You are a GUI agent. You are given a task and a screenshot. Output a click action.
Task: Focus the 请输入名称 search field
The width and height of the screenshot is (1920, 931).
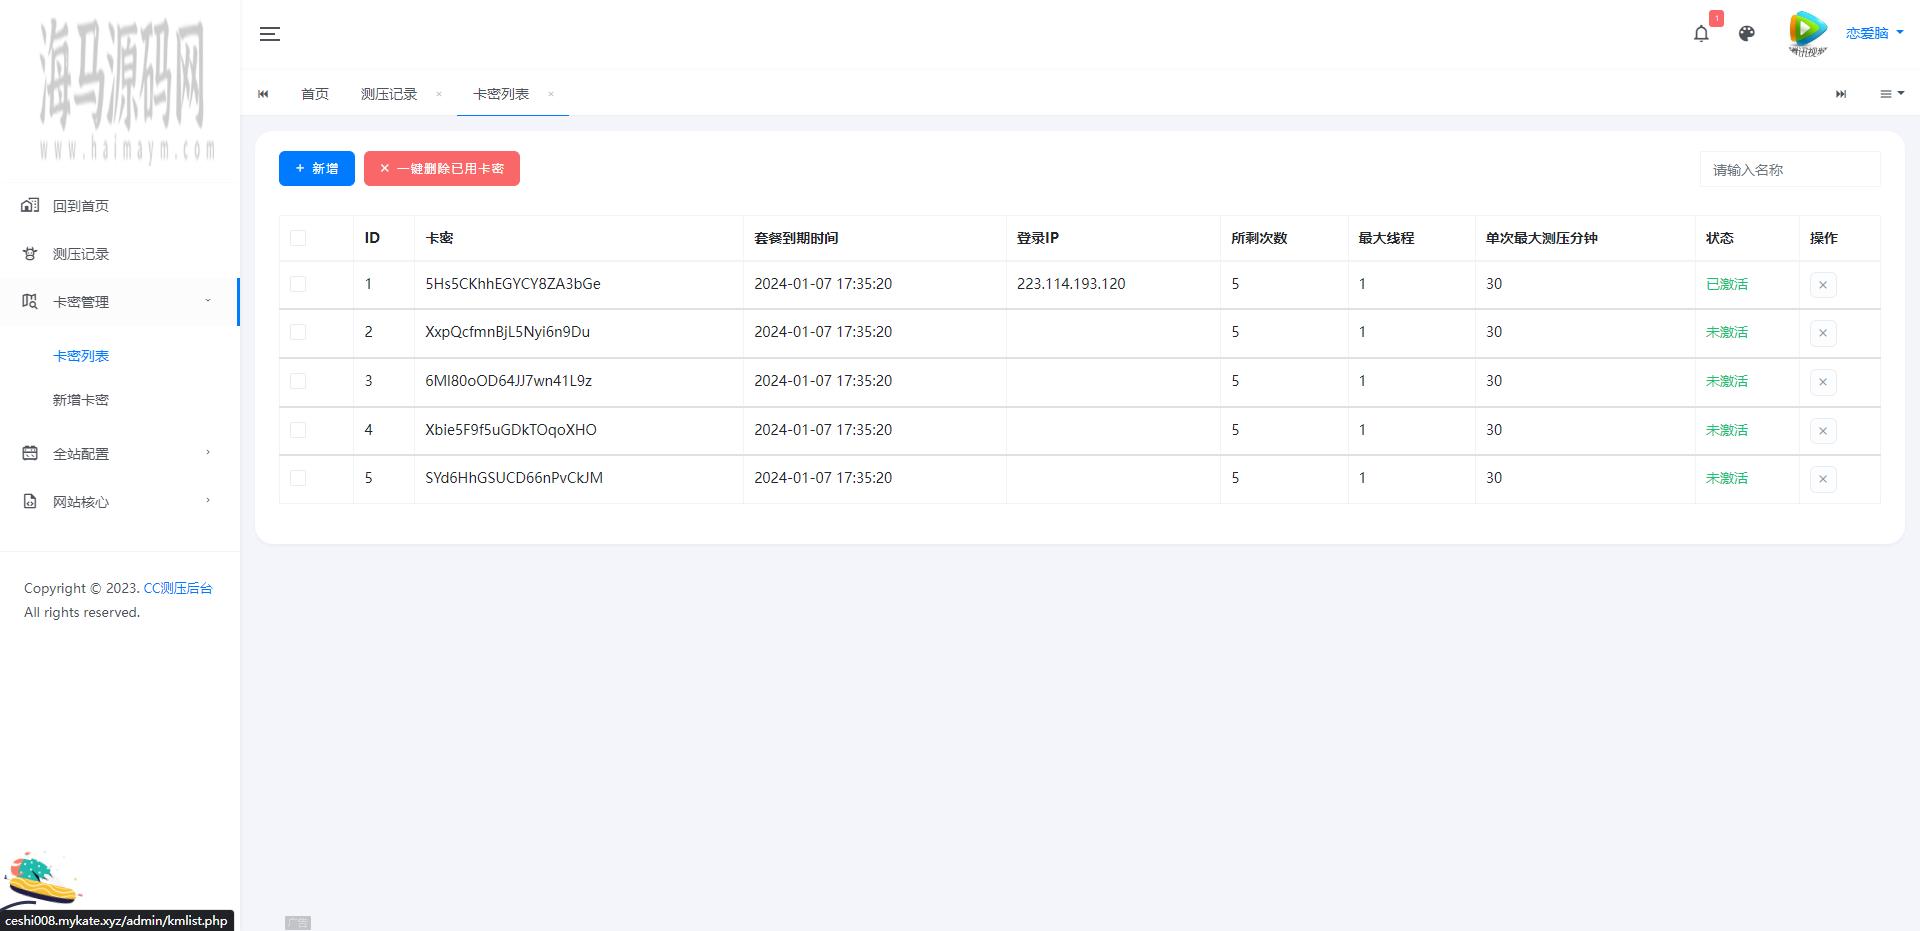click(x=1789, y=170)
